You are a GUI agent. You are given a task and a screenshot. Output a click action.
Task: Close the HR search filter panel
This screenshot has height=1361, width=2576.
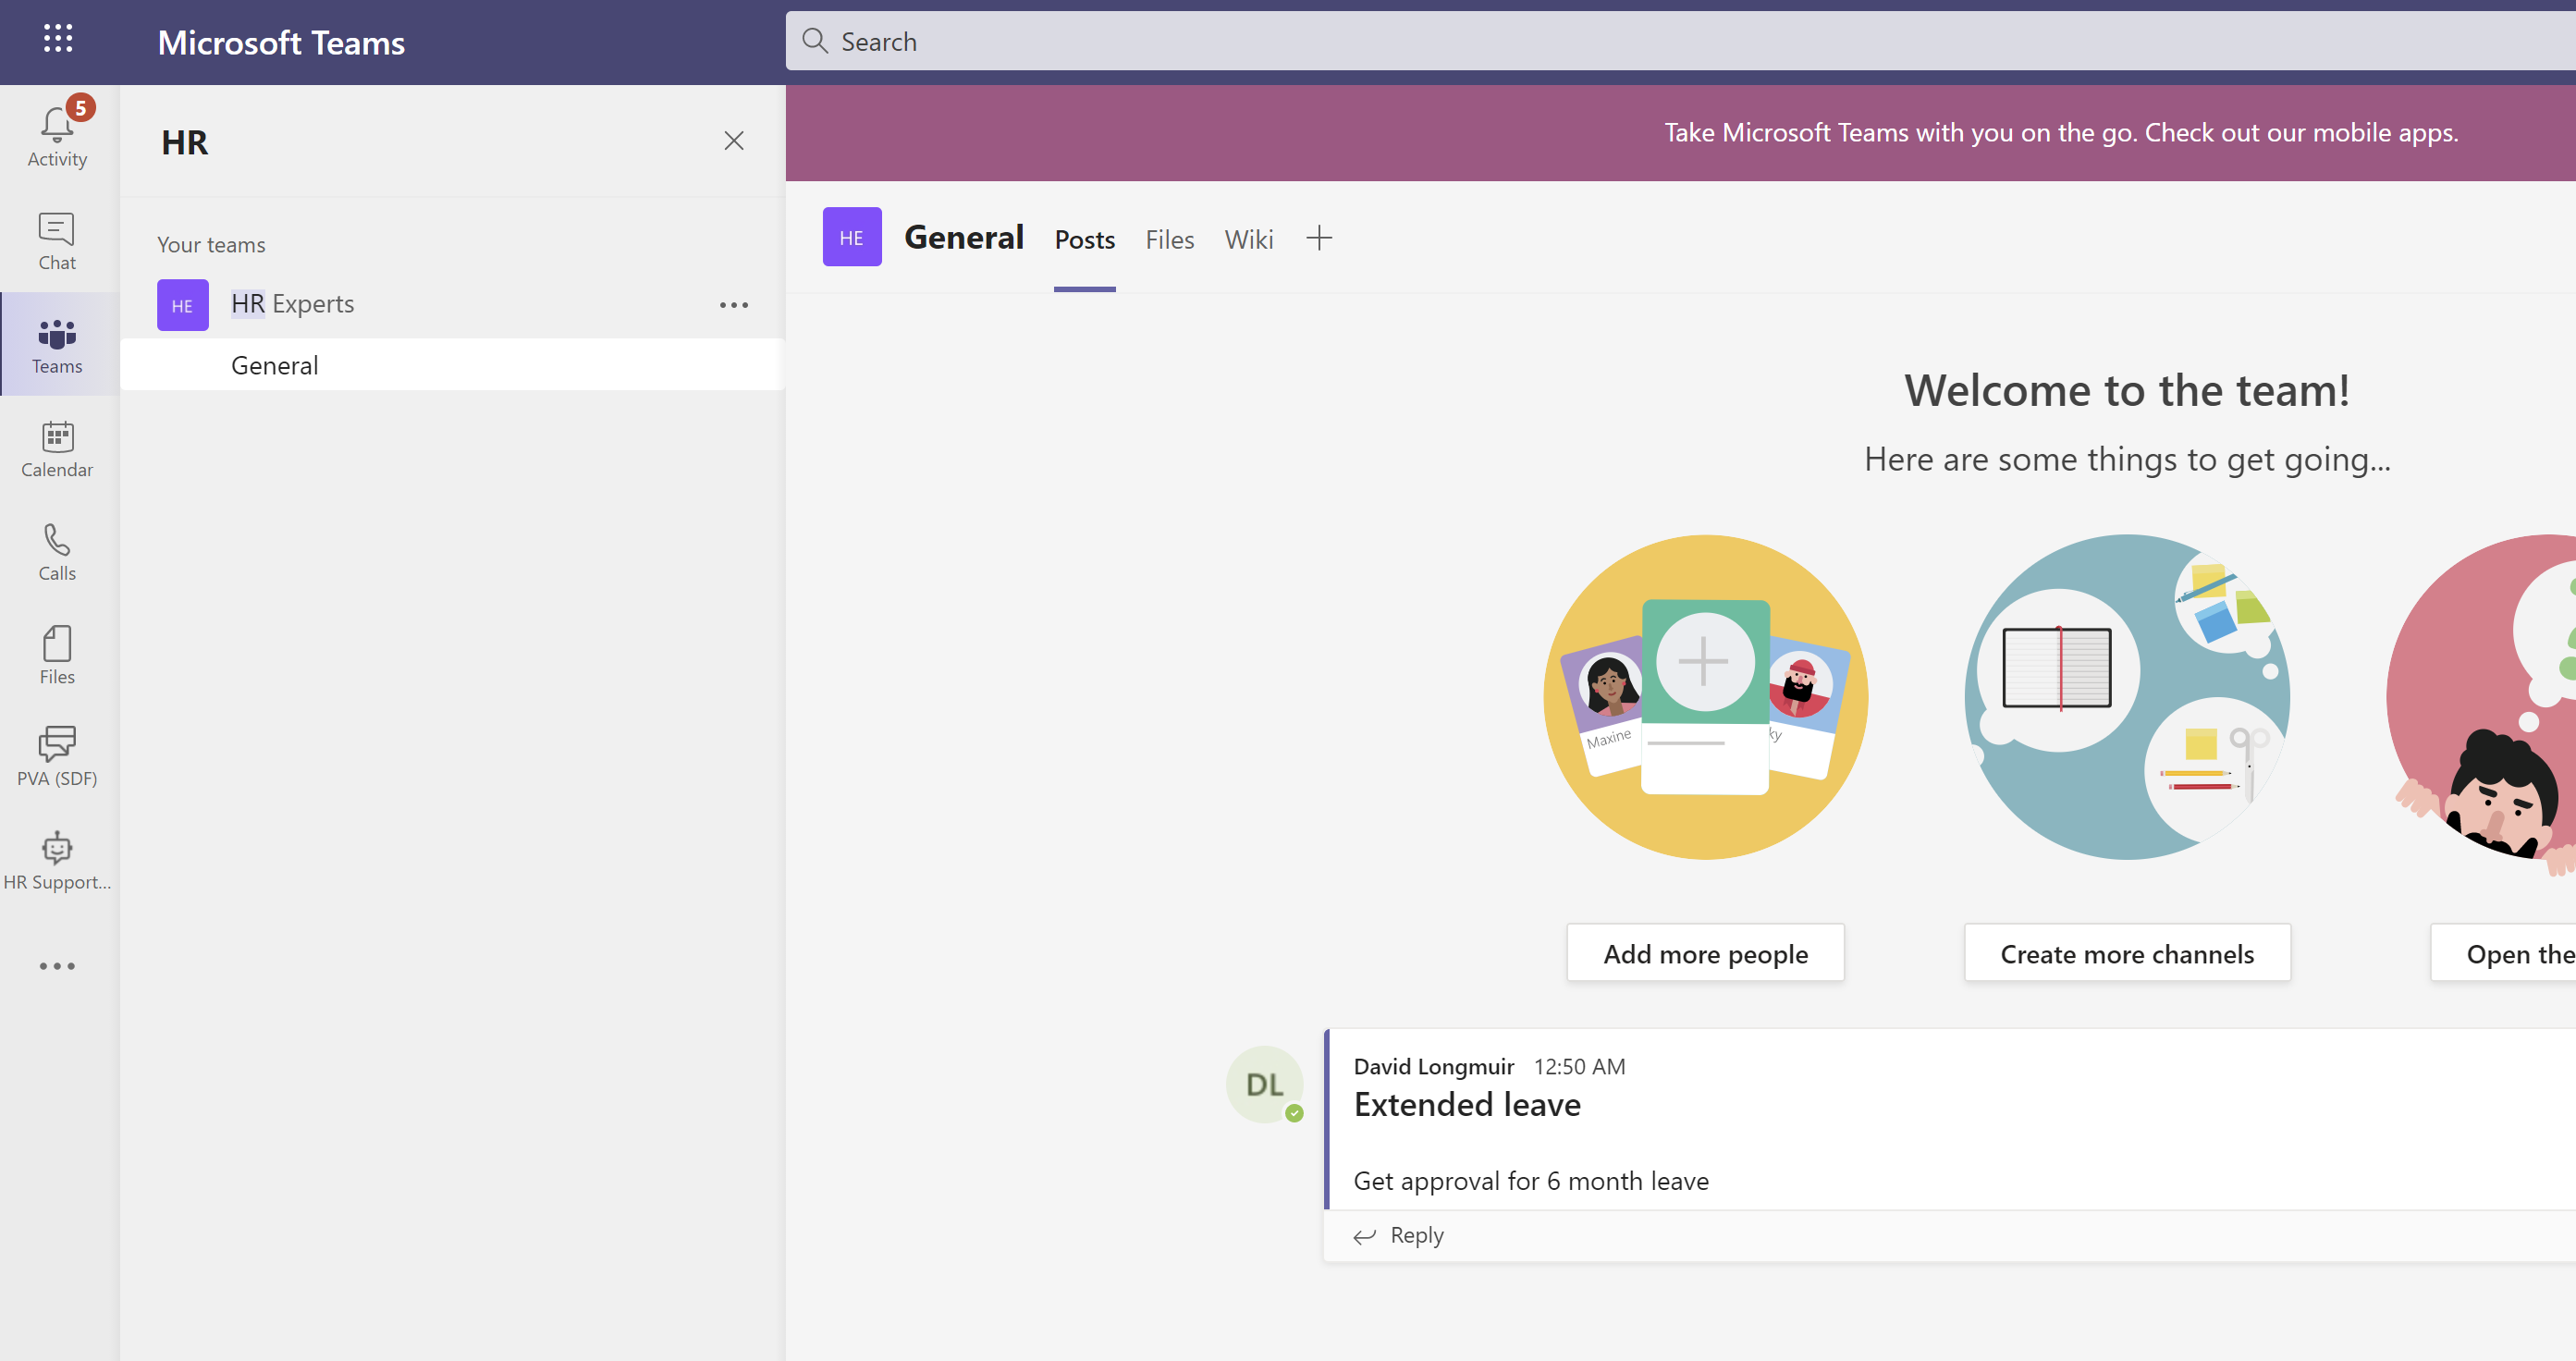click(x=733, y=141)
